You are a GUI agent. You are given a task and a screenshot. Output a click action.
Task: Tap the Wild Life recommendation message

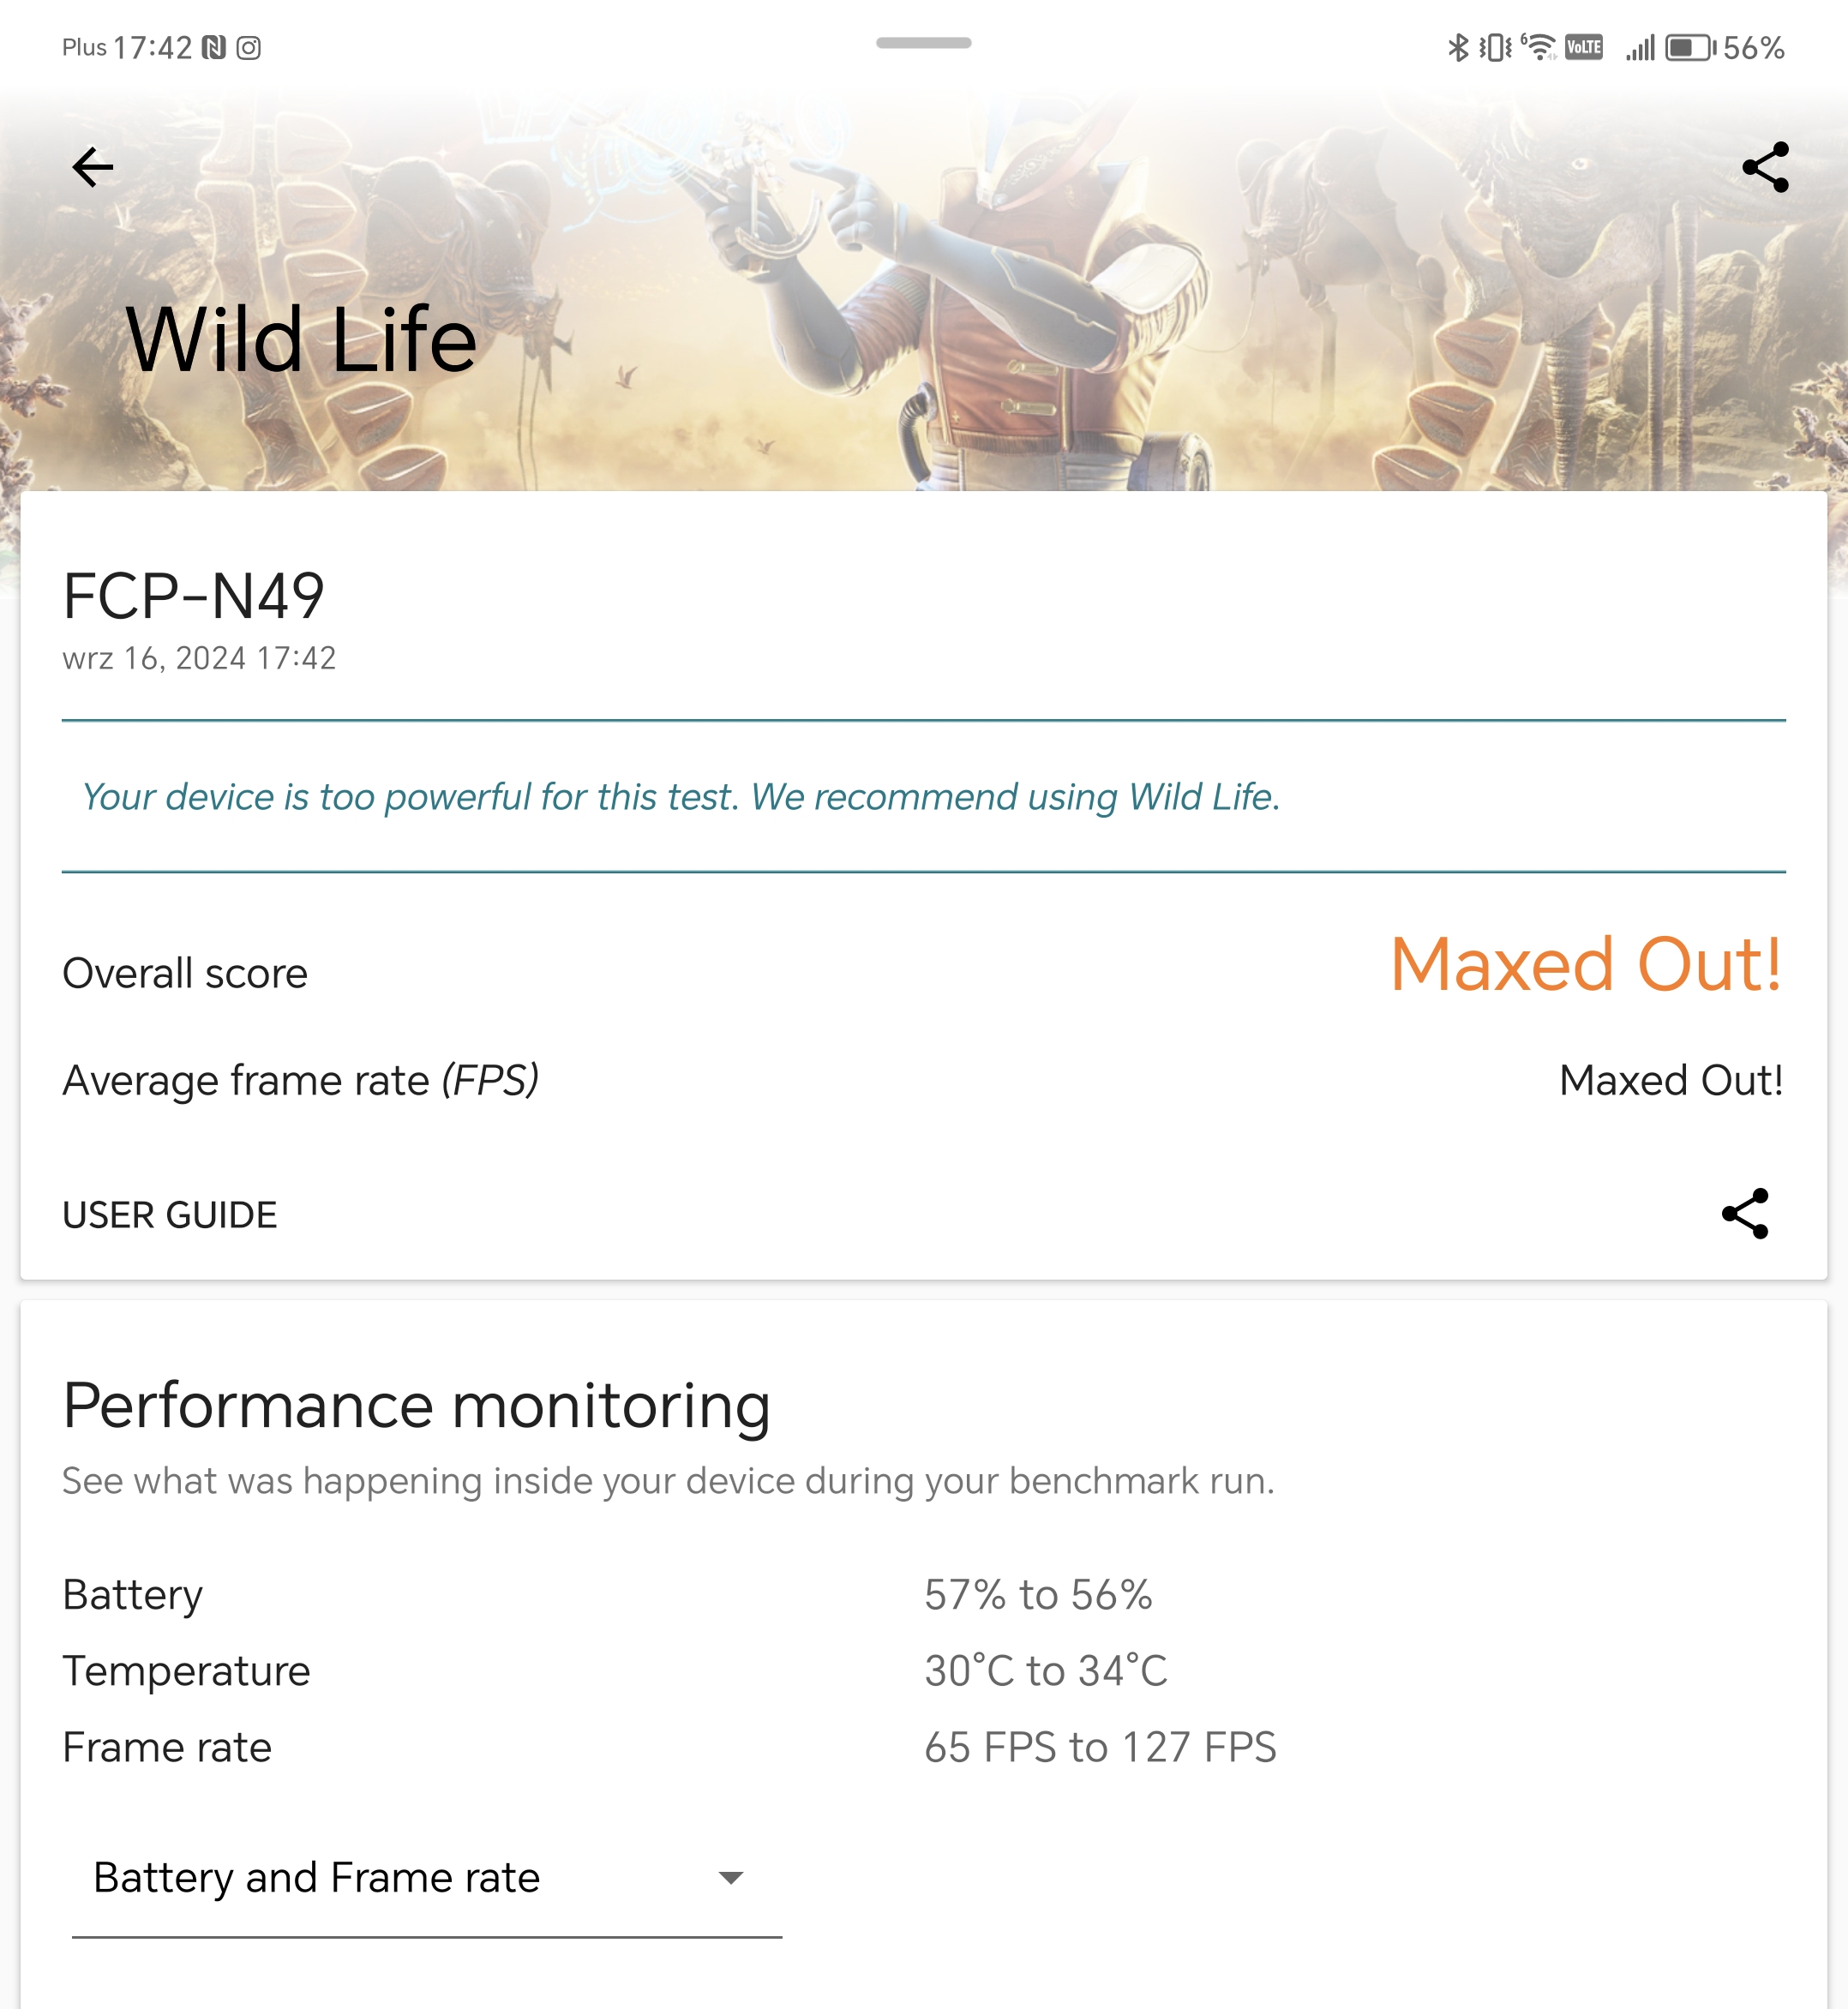tap(681, 797)
